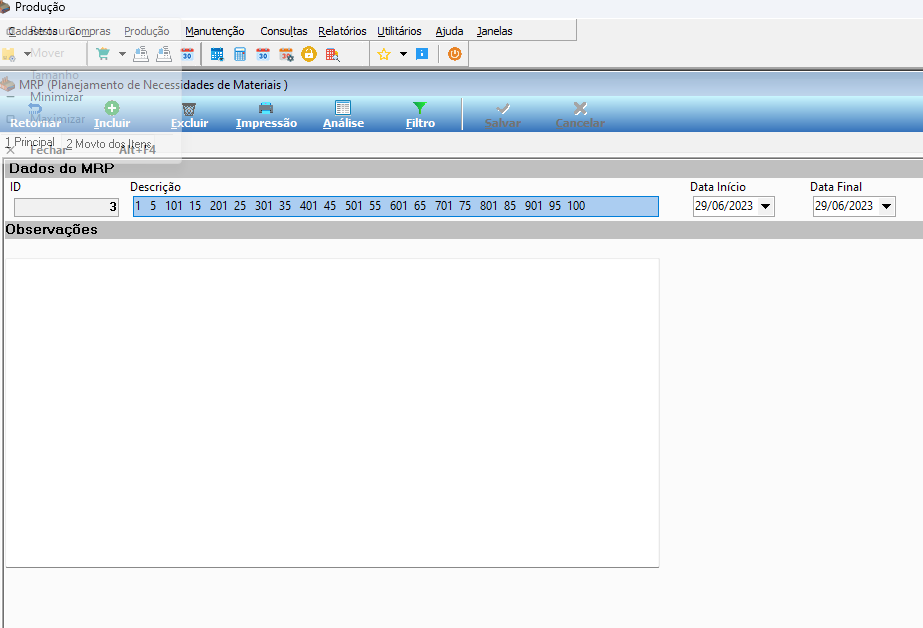Open the Filtro green funnel button
The width and height of the screenshot is (923, 628).
pos(420,115)
